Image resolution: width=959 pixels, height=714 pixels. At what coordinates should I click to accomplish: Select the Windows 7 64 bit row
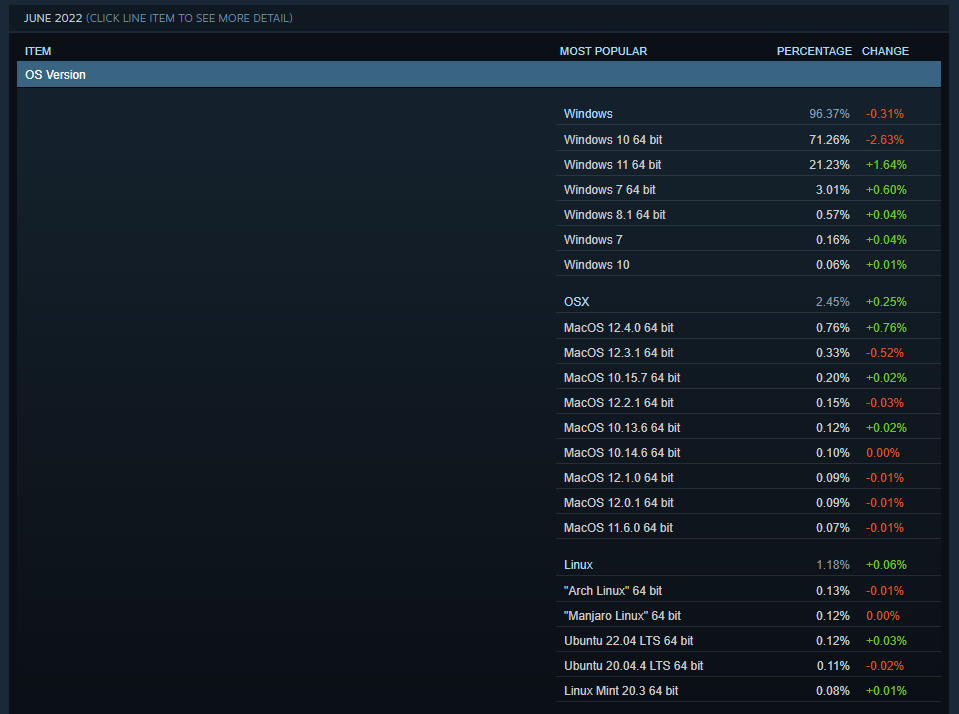(748, 190)
